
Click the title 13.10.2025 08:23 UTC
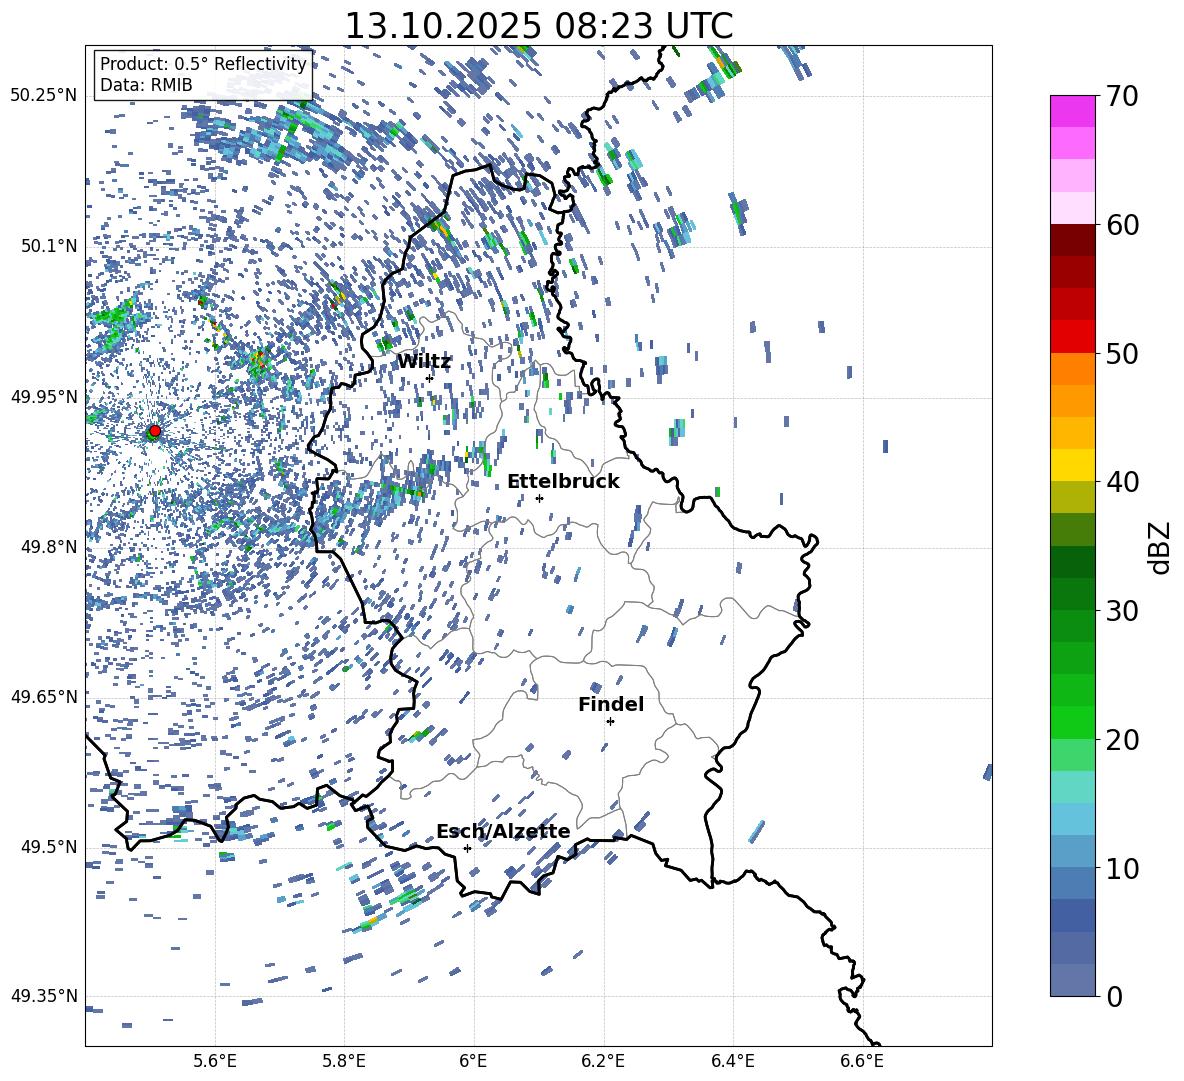[x=538, y=26]
